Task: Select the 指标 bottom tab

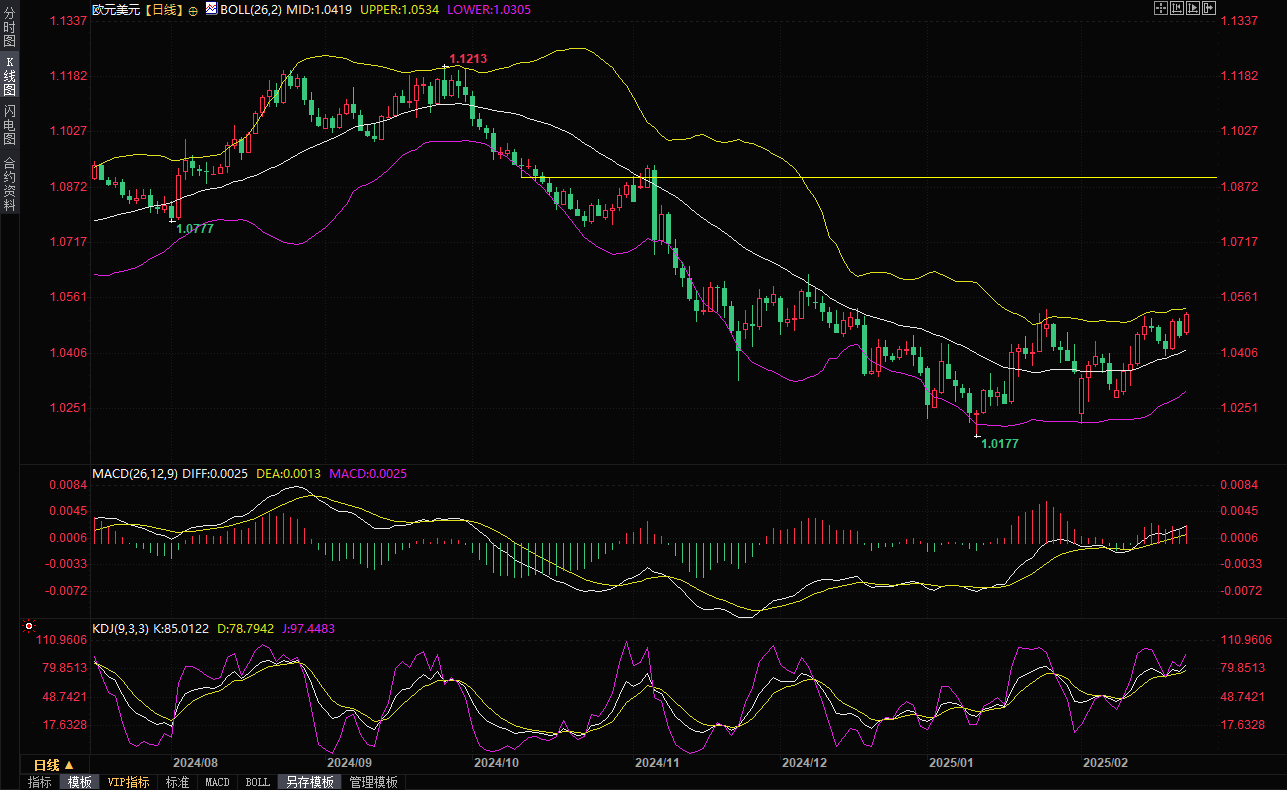Action: (40, 782)
